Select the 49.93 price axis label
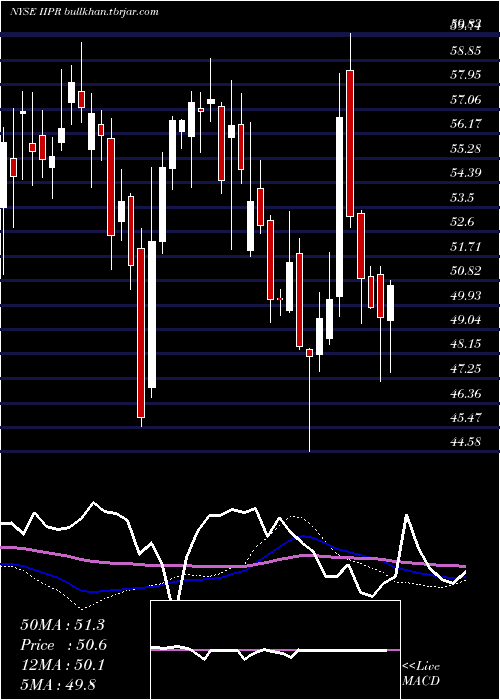Viewport: 500px width, 700px height. pyautogui.click(x=466, y=296)
